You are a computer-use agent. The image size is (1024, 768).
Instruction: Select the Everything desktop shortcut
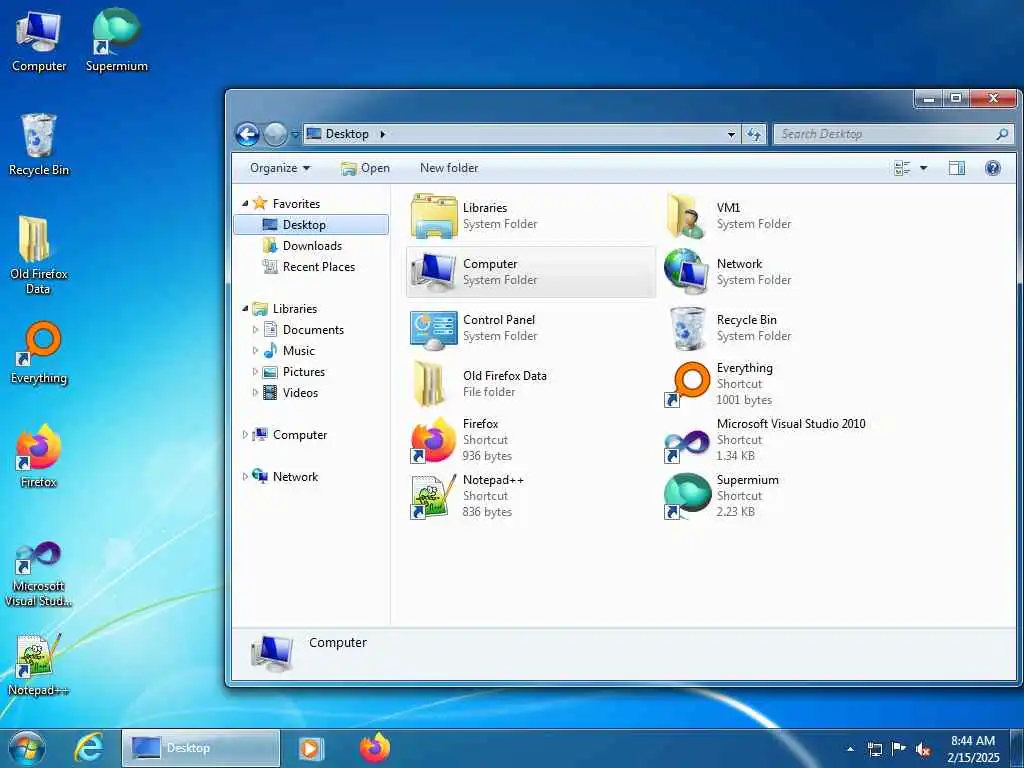(39, 353)
